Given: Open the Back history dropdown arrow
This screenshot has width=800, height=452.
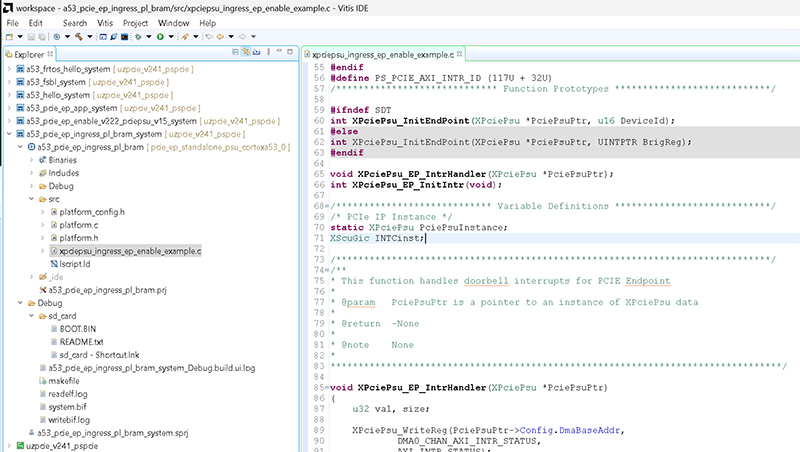Looking at the screenshot, I should [x=231, y=37].
